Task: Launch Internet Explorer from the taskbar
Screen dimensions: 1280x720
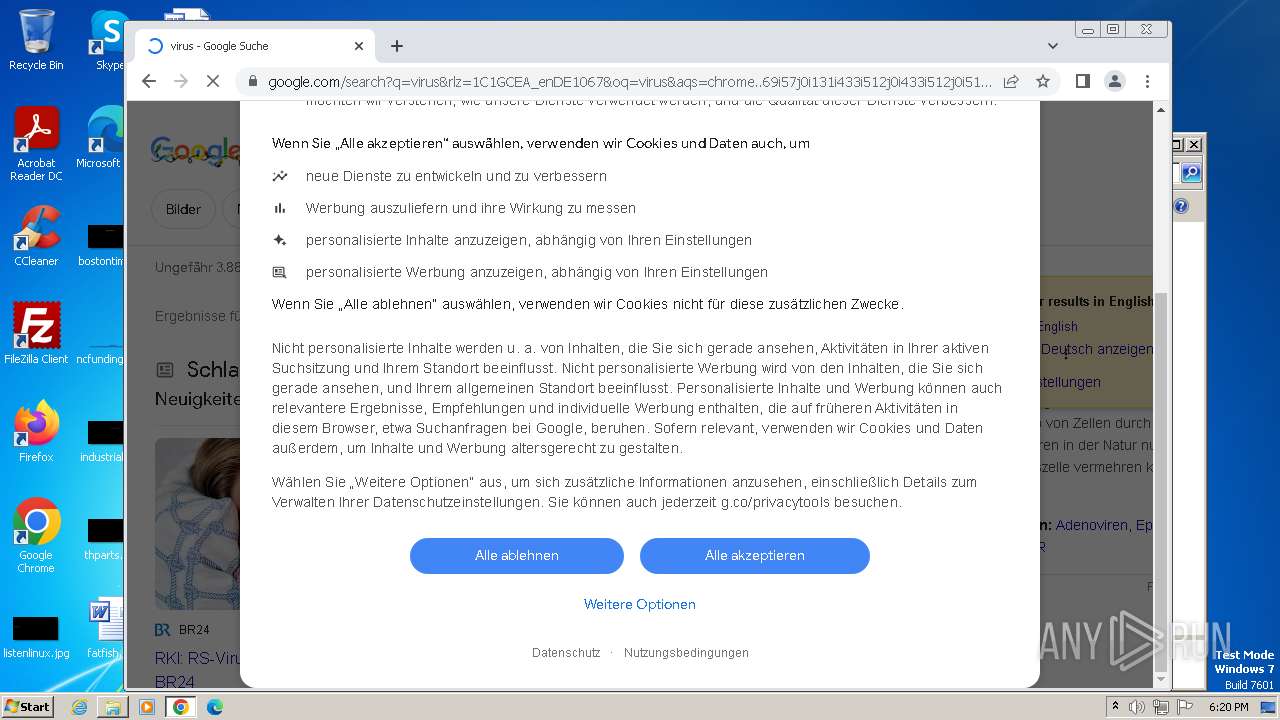Action: click(x=79, y=707)
